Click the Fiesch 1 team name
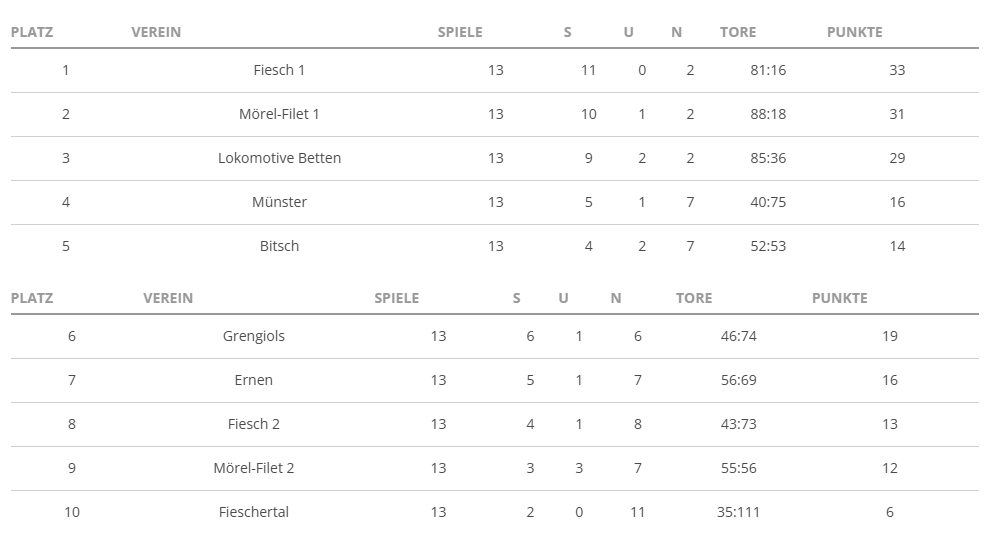Image resolution: width=995 pixels, height=546 pixels. tap(279, 70)
